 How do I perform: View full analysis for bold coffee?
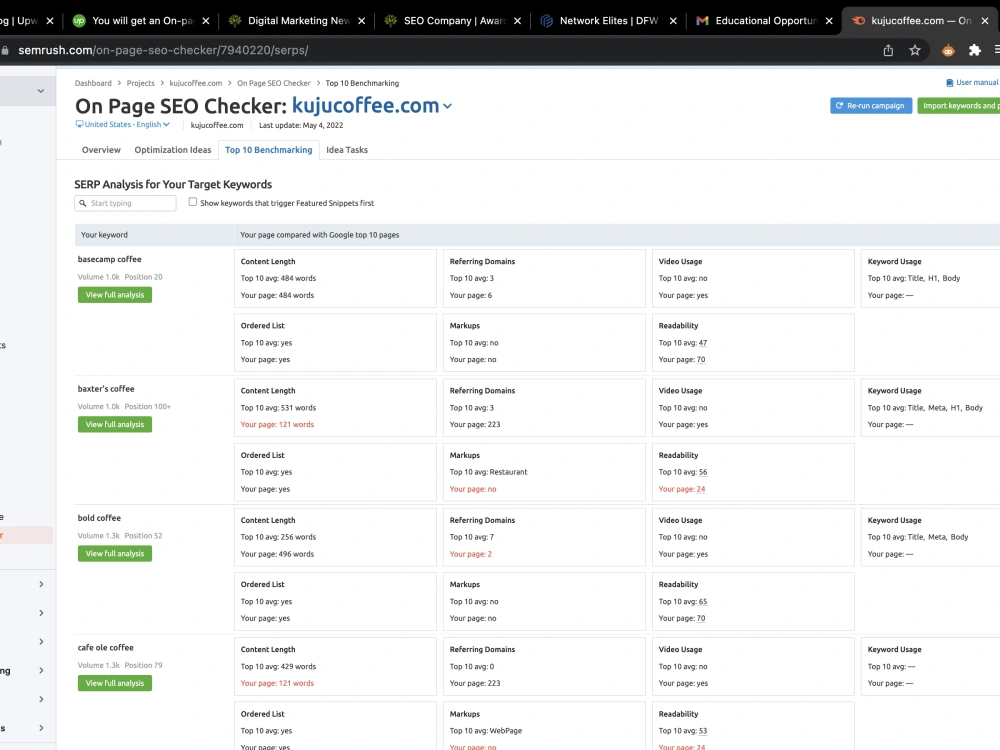click(x=115, y=554)
